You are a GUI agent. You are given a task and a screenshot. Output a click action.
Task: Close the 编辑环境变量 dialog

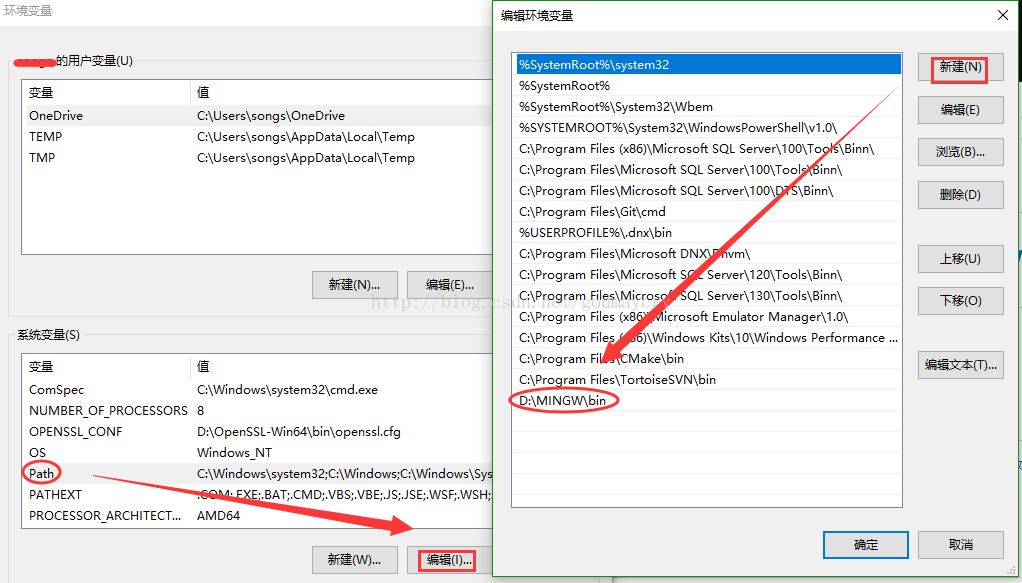pos(1003,15)
